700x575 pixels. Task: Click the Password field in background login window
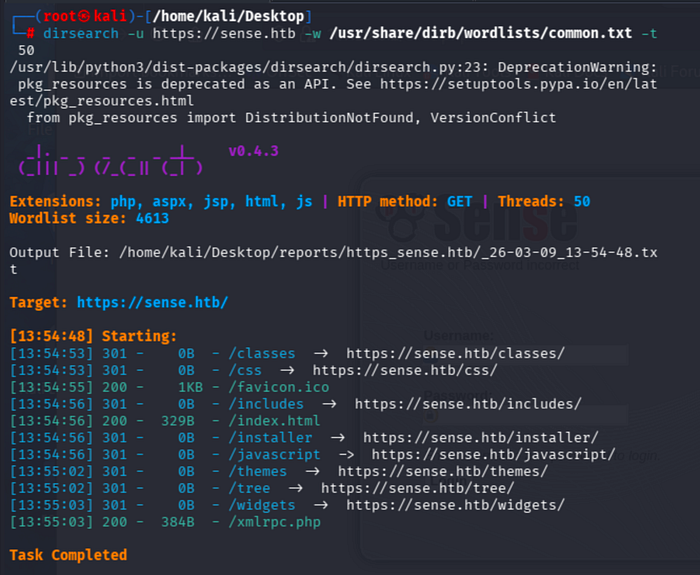(525, 416)
